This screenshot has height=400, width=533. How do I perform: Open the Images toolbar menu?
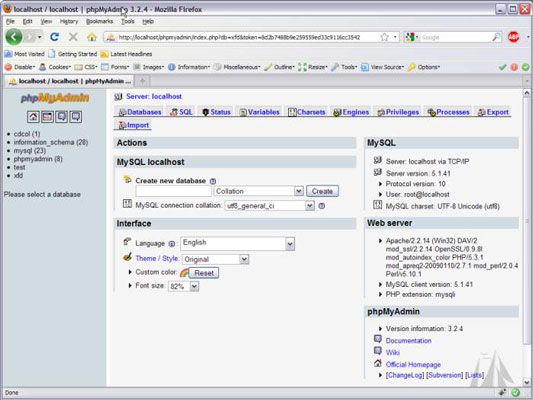coord(149,67)
